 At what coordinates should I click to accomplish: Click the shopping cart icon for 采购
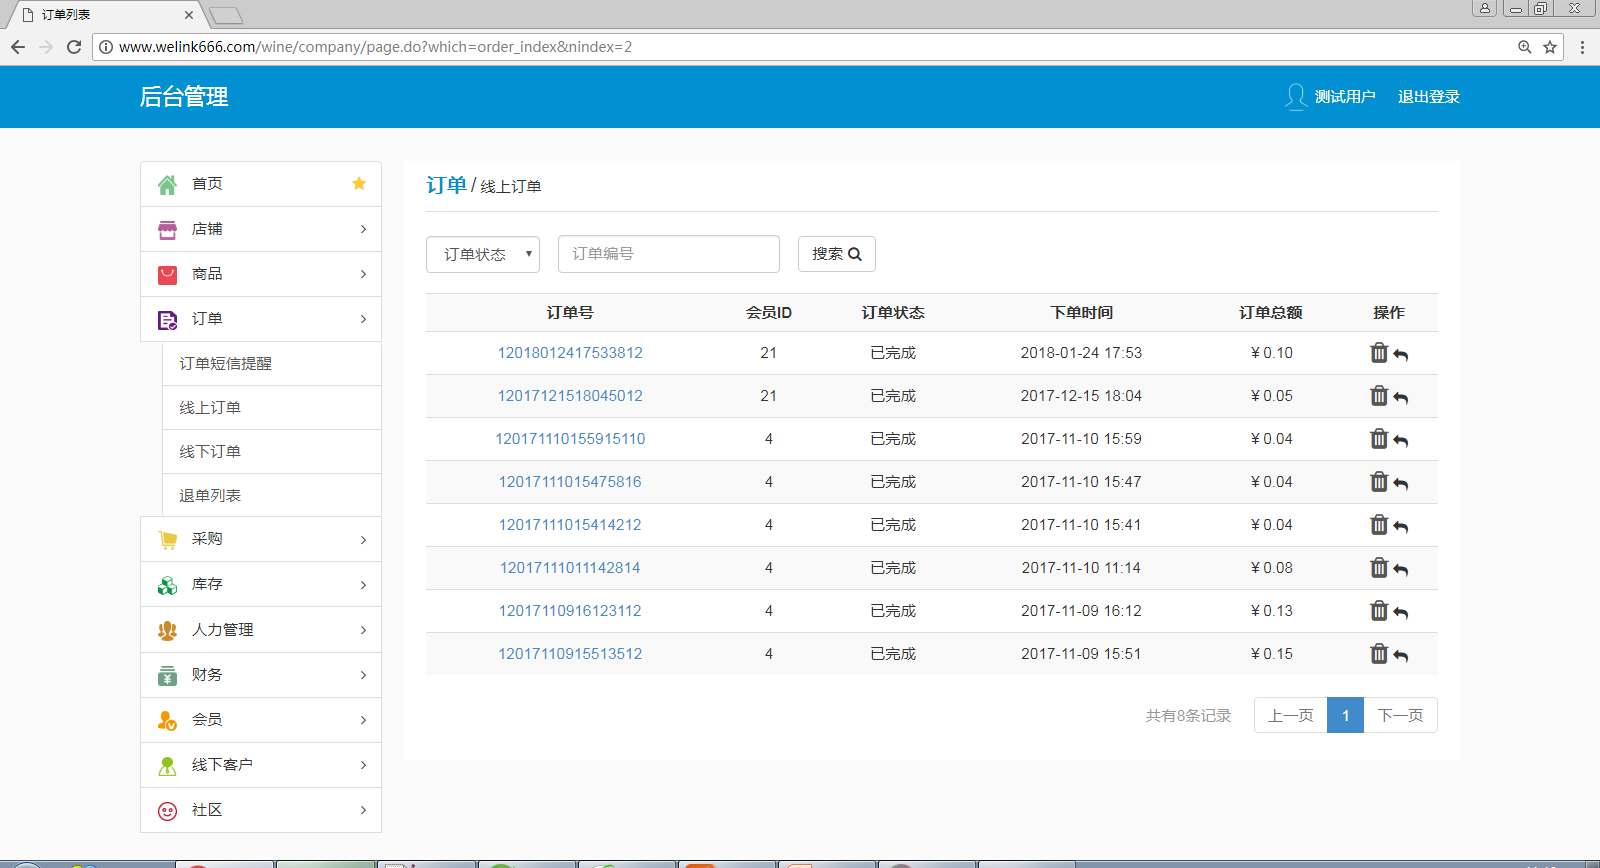coord(167,540)
